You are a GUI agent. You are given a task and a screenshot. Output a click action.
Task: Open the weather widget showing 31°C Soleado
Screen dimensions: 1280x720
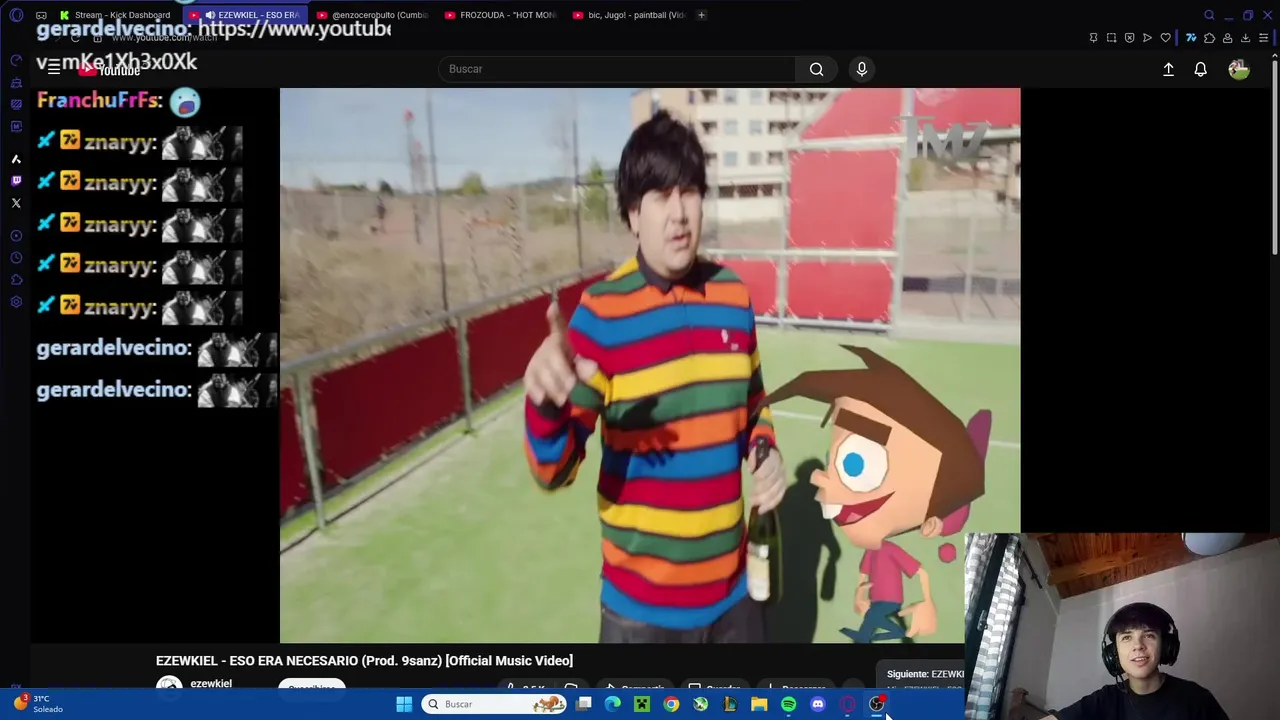click(38, 704)
